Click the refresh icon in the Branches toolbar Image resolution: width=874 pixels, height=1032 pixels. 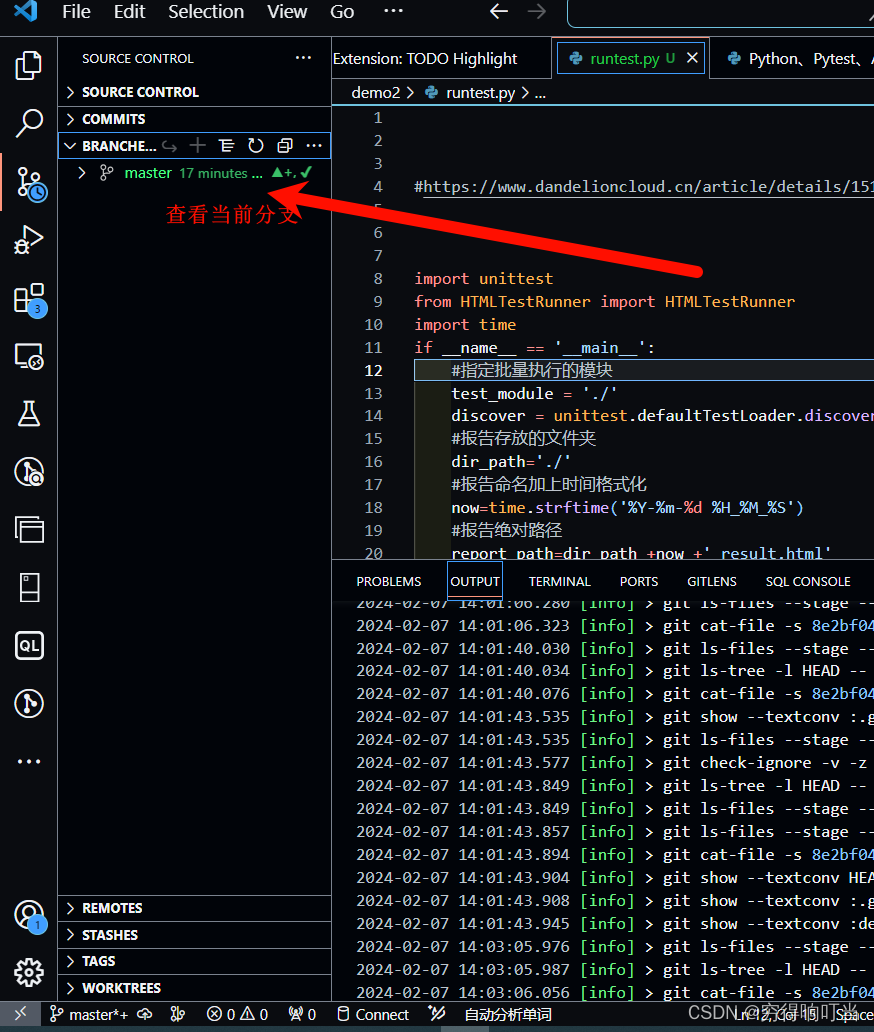point(257,146)
